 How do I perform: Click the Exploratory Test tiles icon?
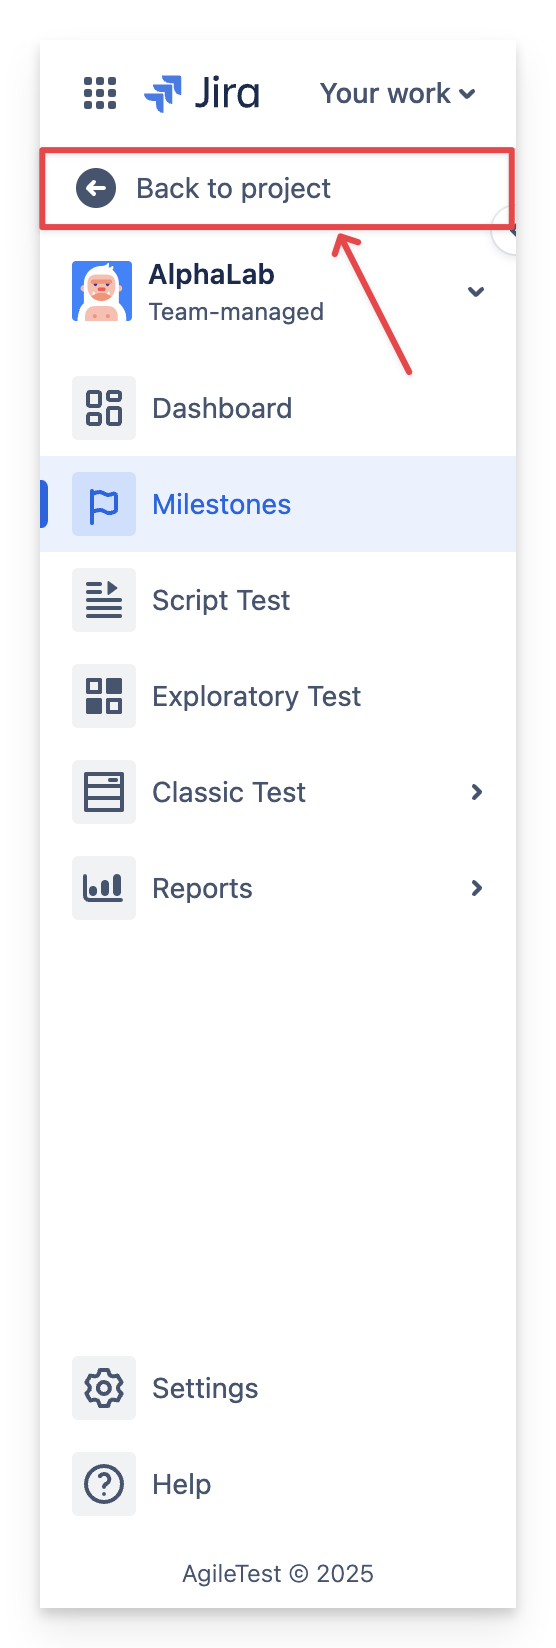click(x=104, y=696)
